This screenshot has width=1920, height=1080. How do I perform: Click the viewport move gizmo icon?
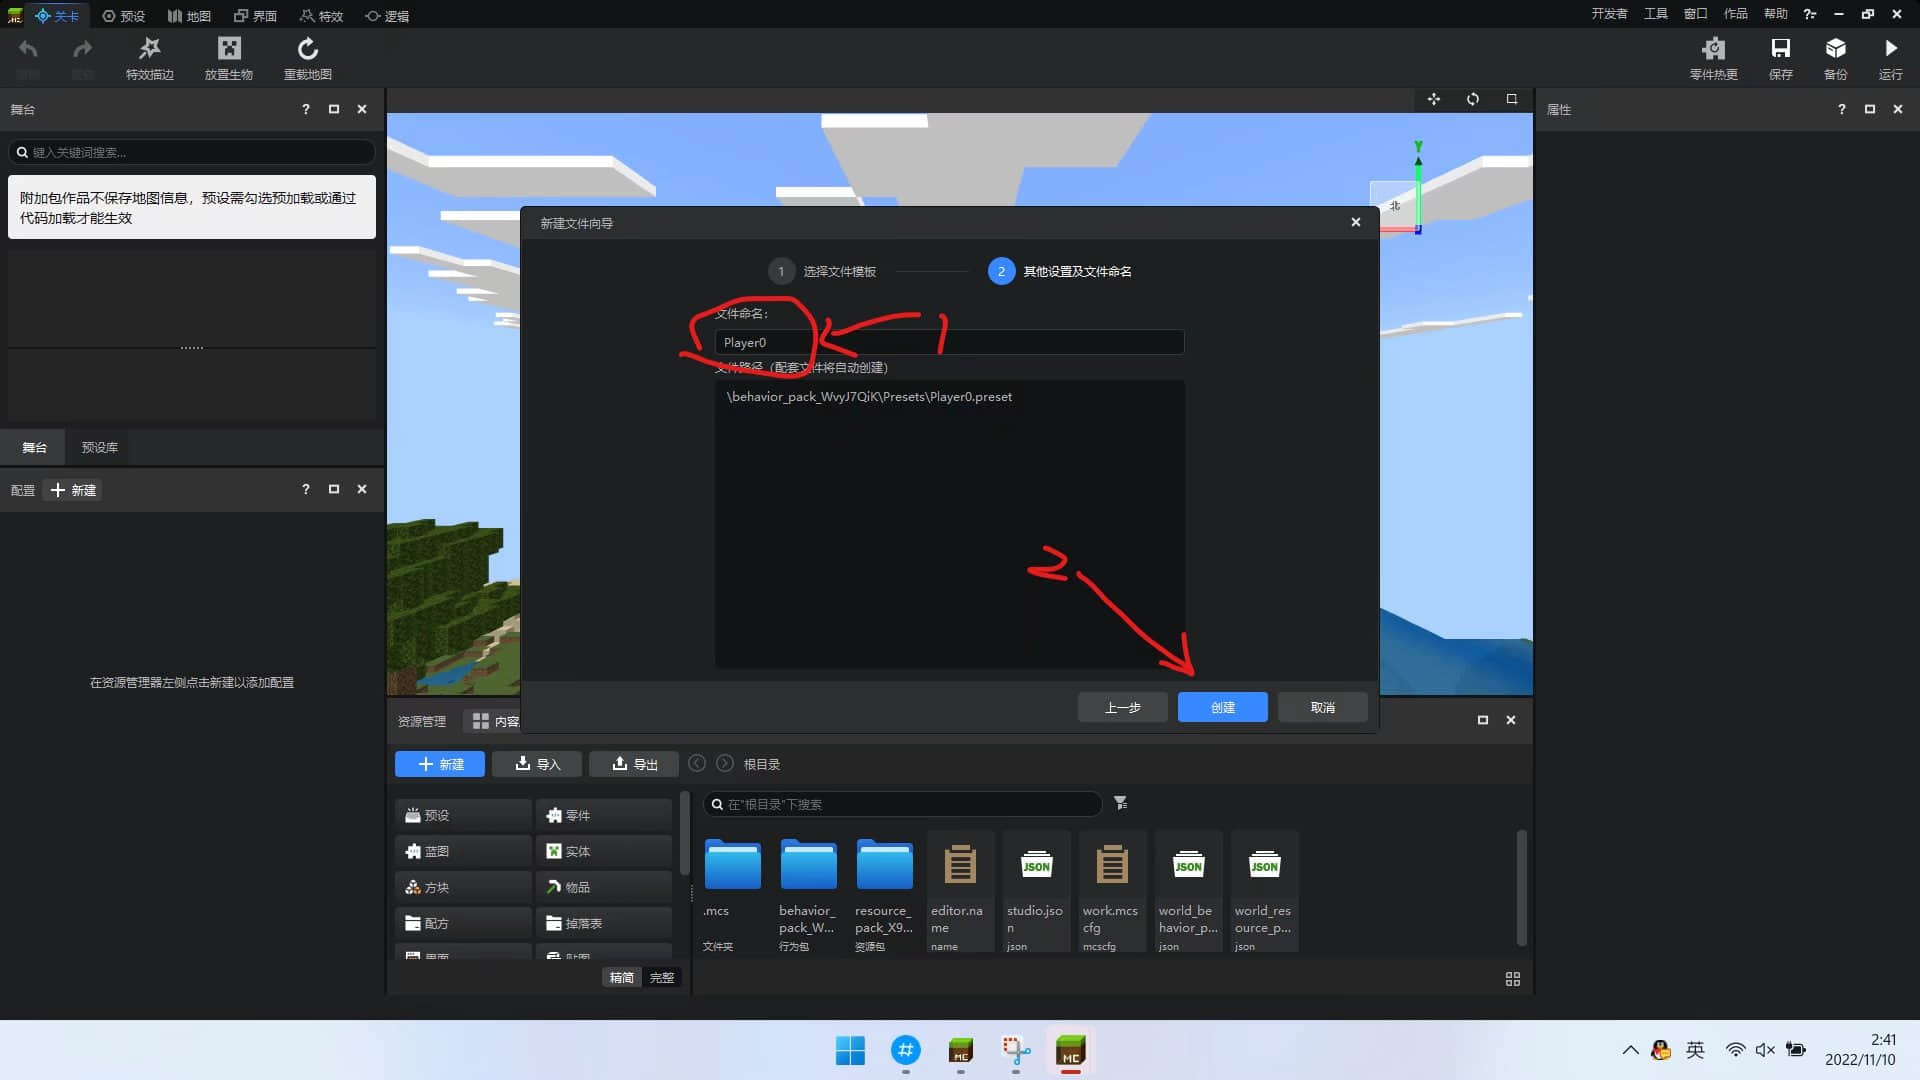point(1434,99)
